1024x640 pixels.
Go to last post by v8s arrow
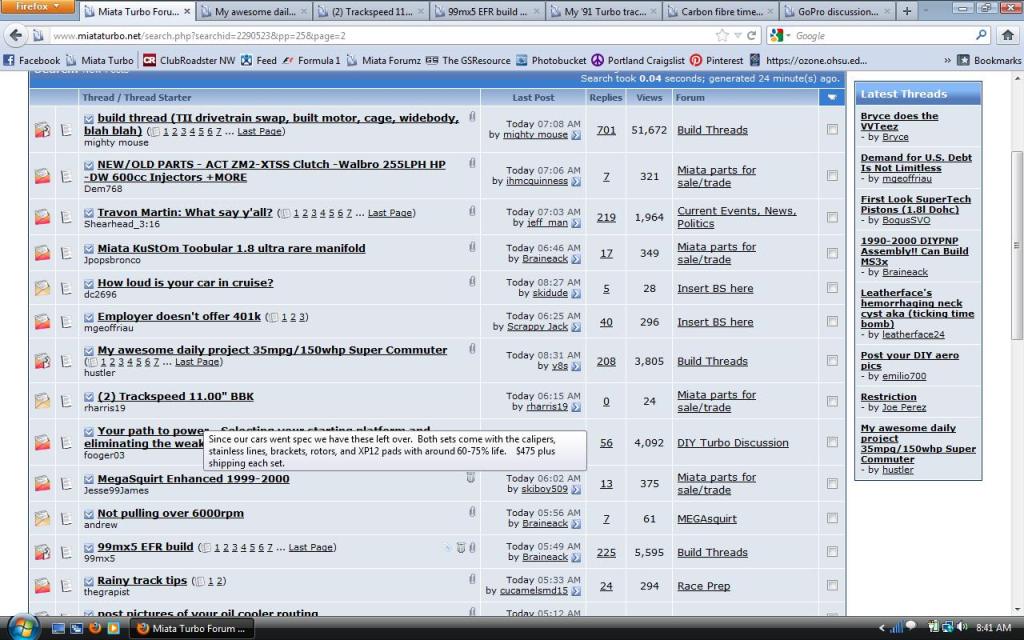tap(576, 367)
